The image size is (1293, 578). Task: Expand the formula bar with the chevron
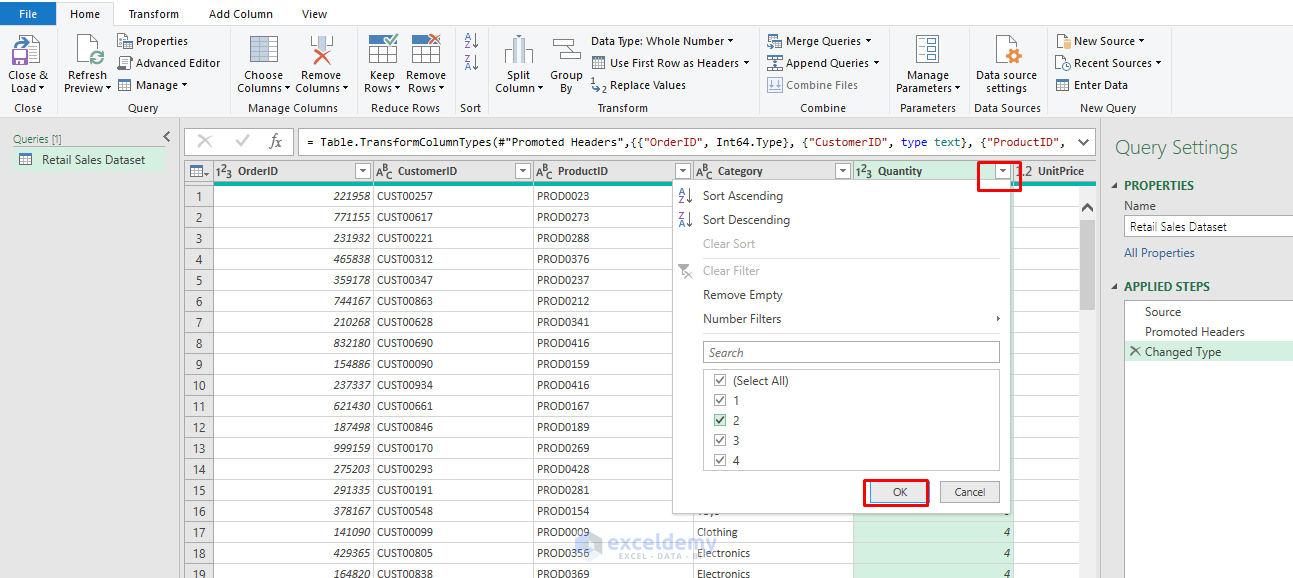click(1084, 142)
